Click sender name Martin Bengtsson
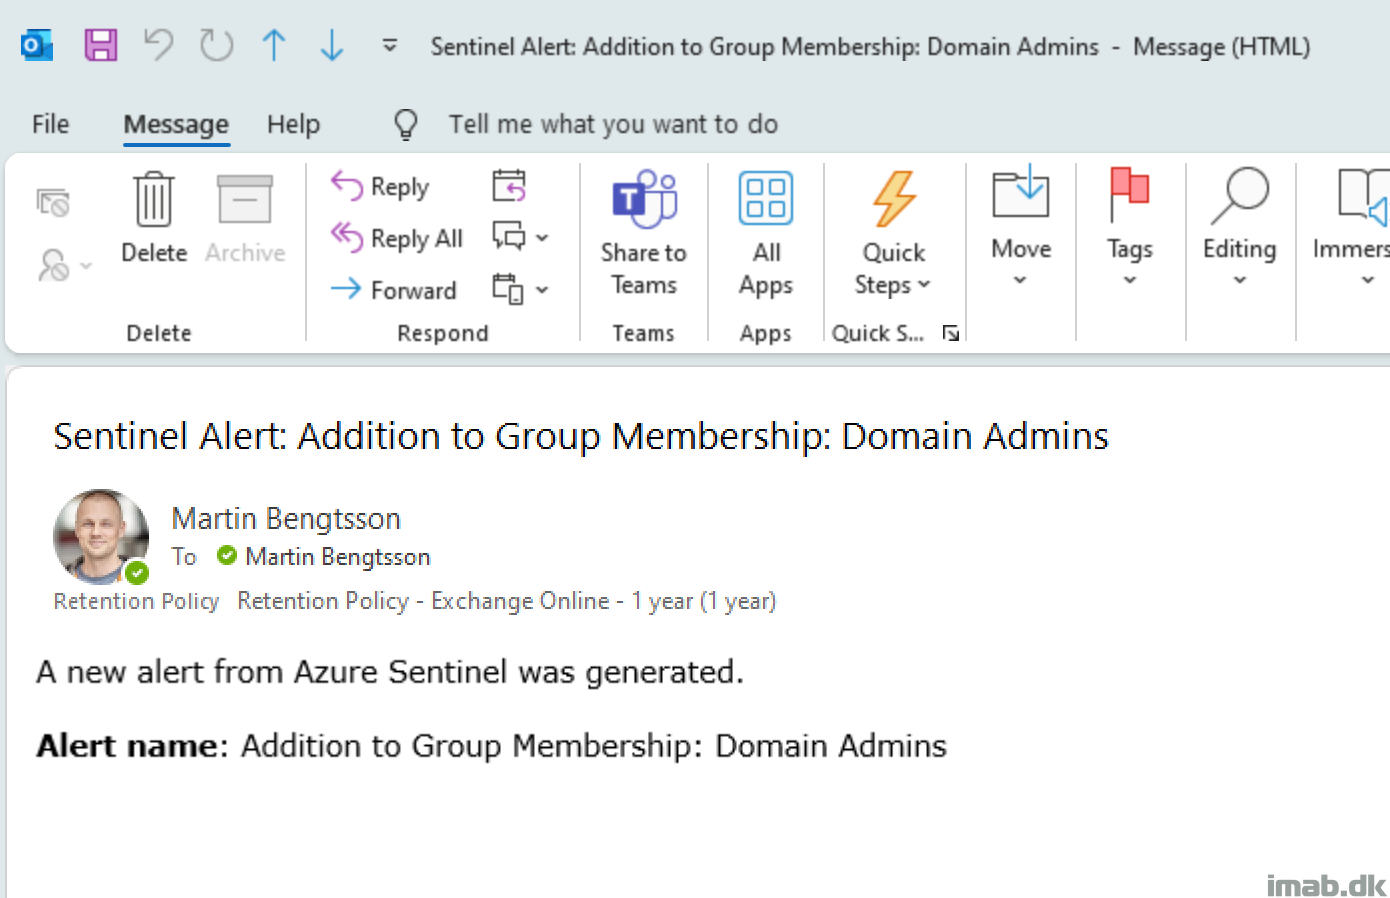Viewport: 1390px width, 898px height. (x=286, y=519)
